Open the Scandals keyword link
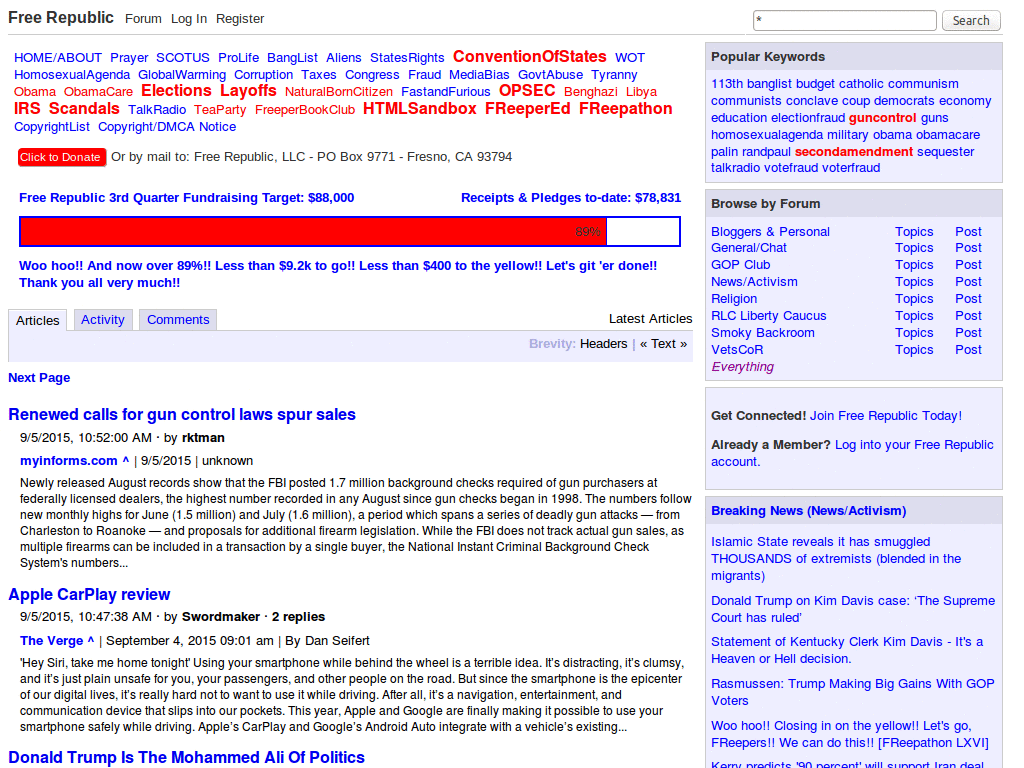This screenshot has height=768, width=1024. coord(84,108)
